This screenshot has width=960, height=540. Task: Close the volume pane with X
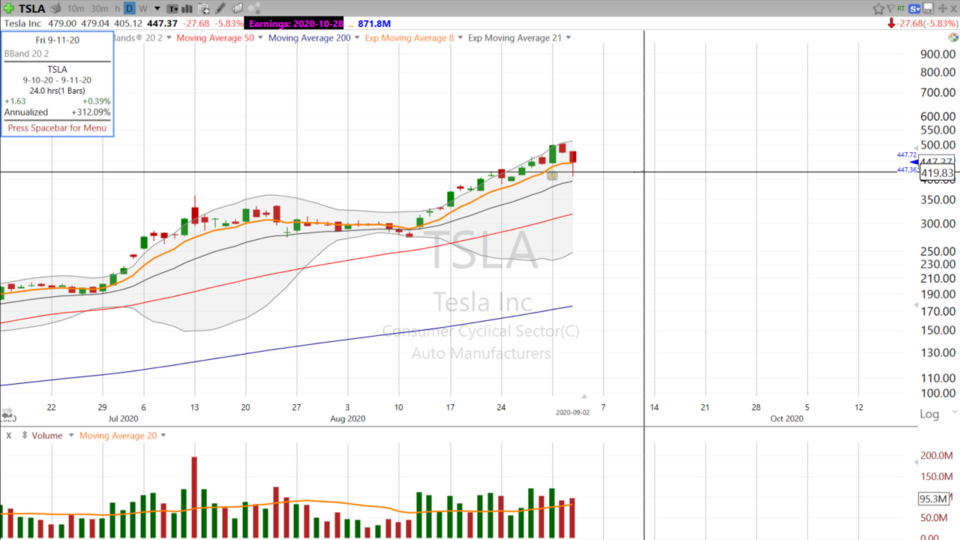click(x=8, y=435)
